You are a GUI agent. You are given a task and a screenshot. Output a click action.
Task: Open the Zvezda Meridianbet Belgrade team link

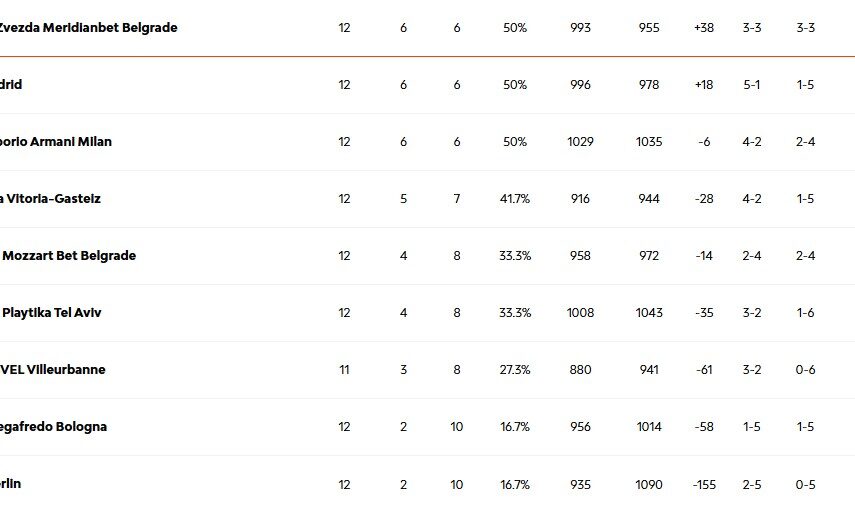point(88,28)
